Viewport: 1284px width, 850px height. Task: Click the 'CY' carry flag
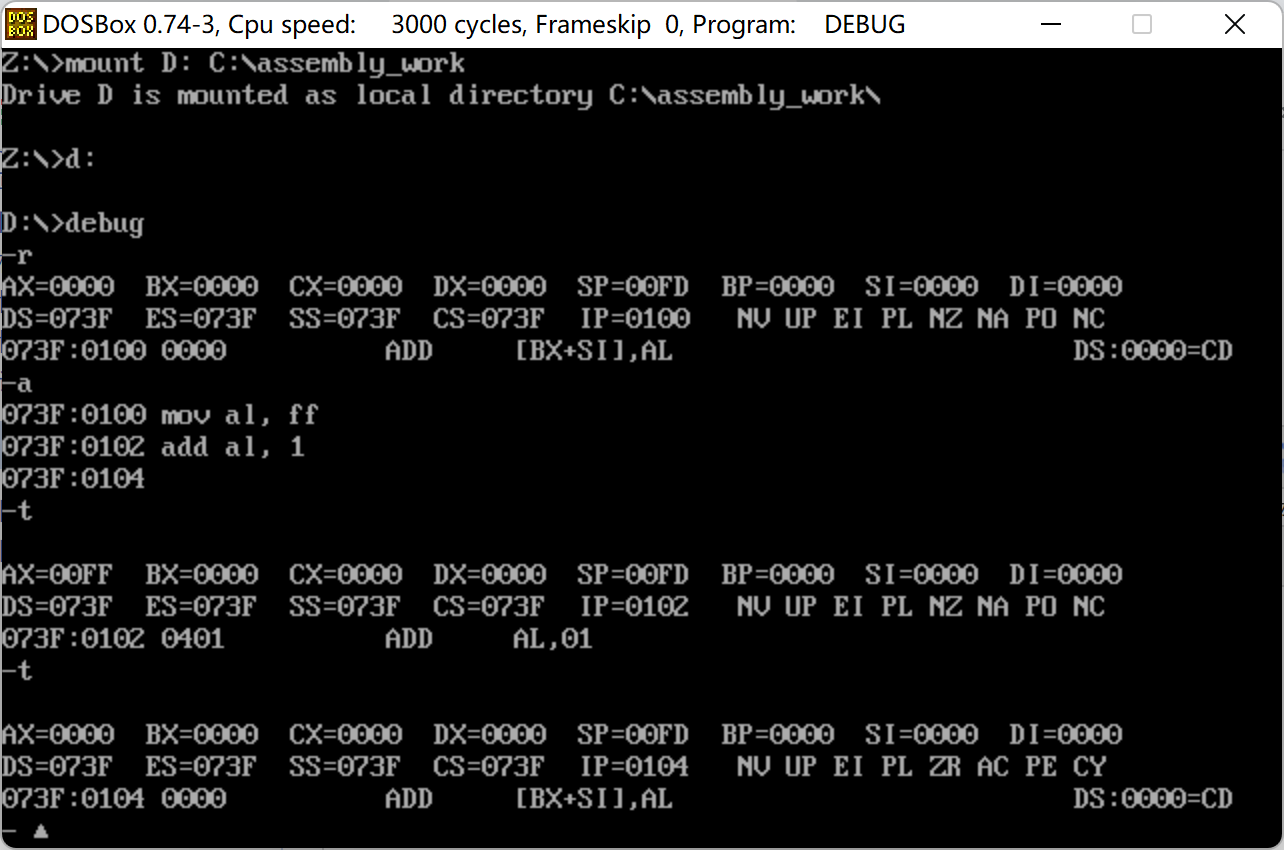tap(1089, 768)
